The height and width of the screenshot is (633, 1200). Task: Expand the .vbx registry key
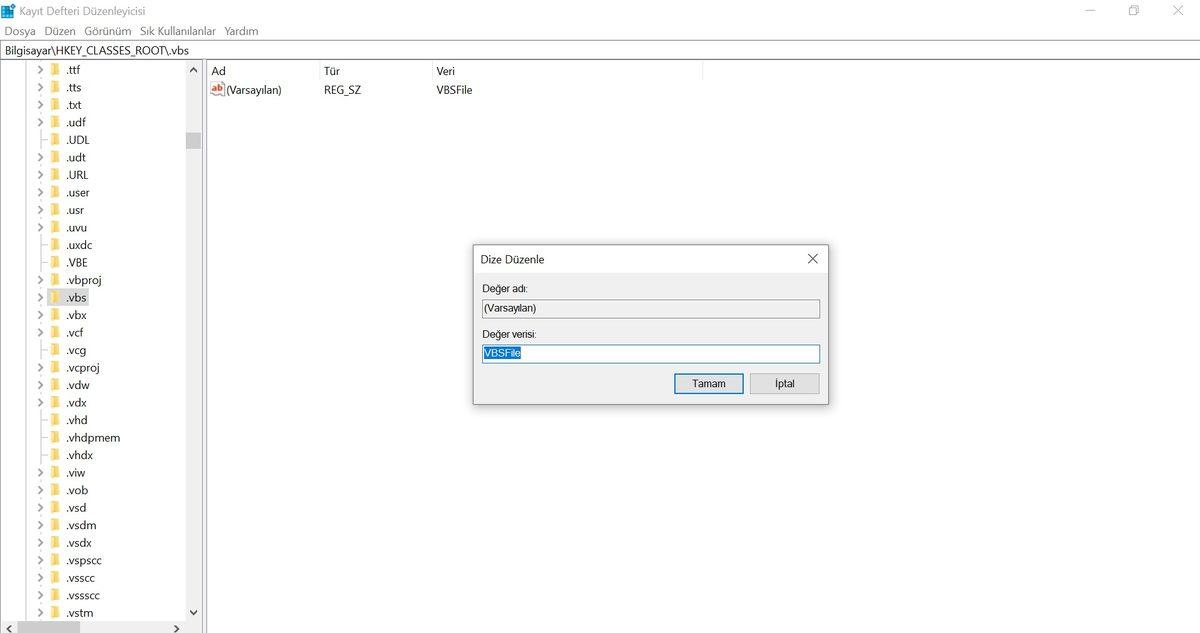point(40,314)
